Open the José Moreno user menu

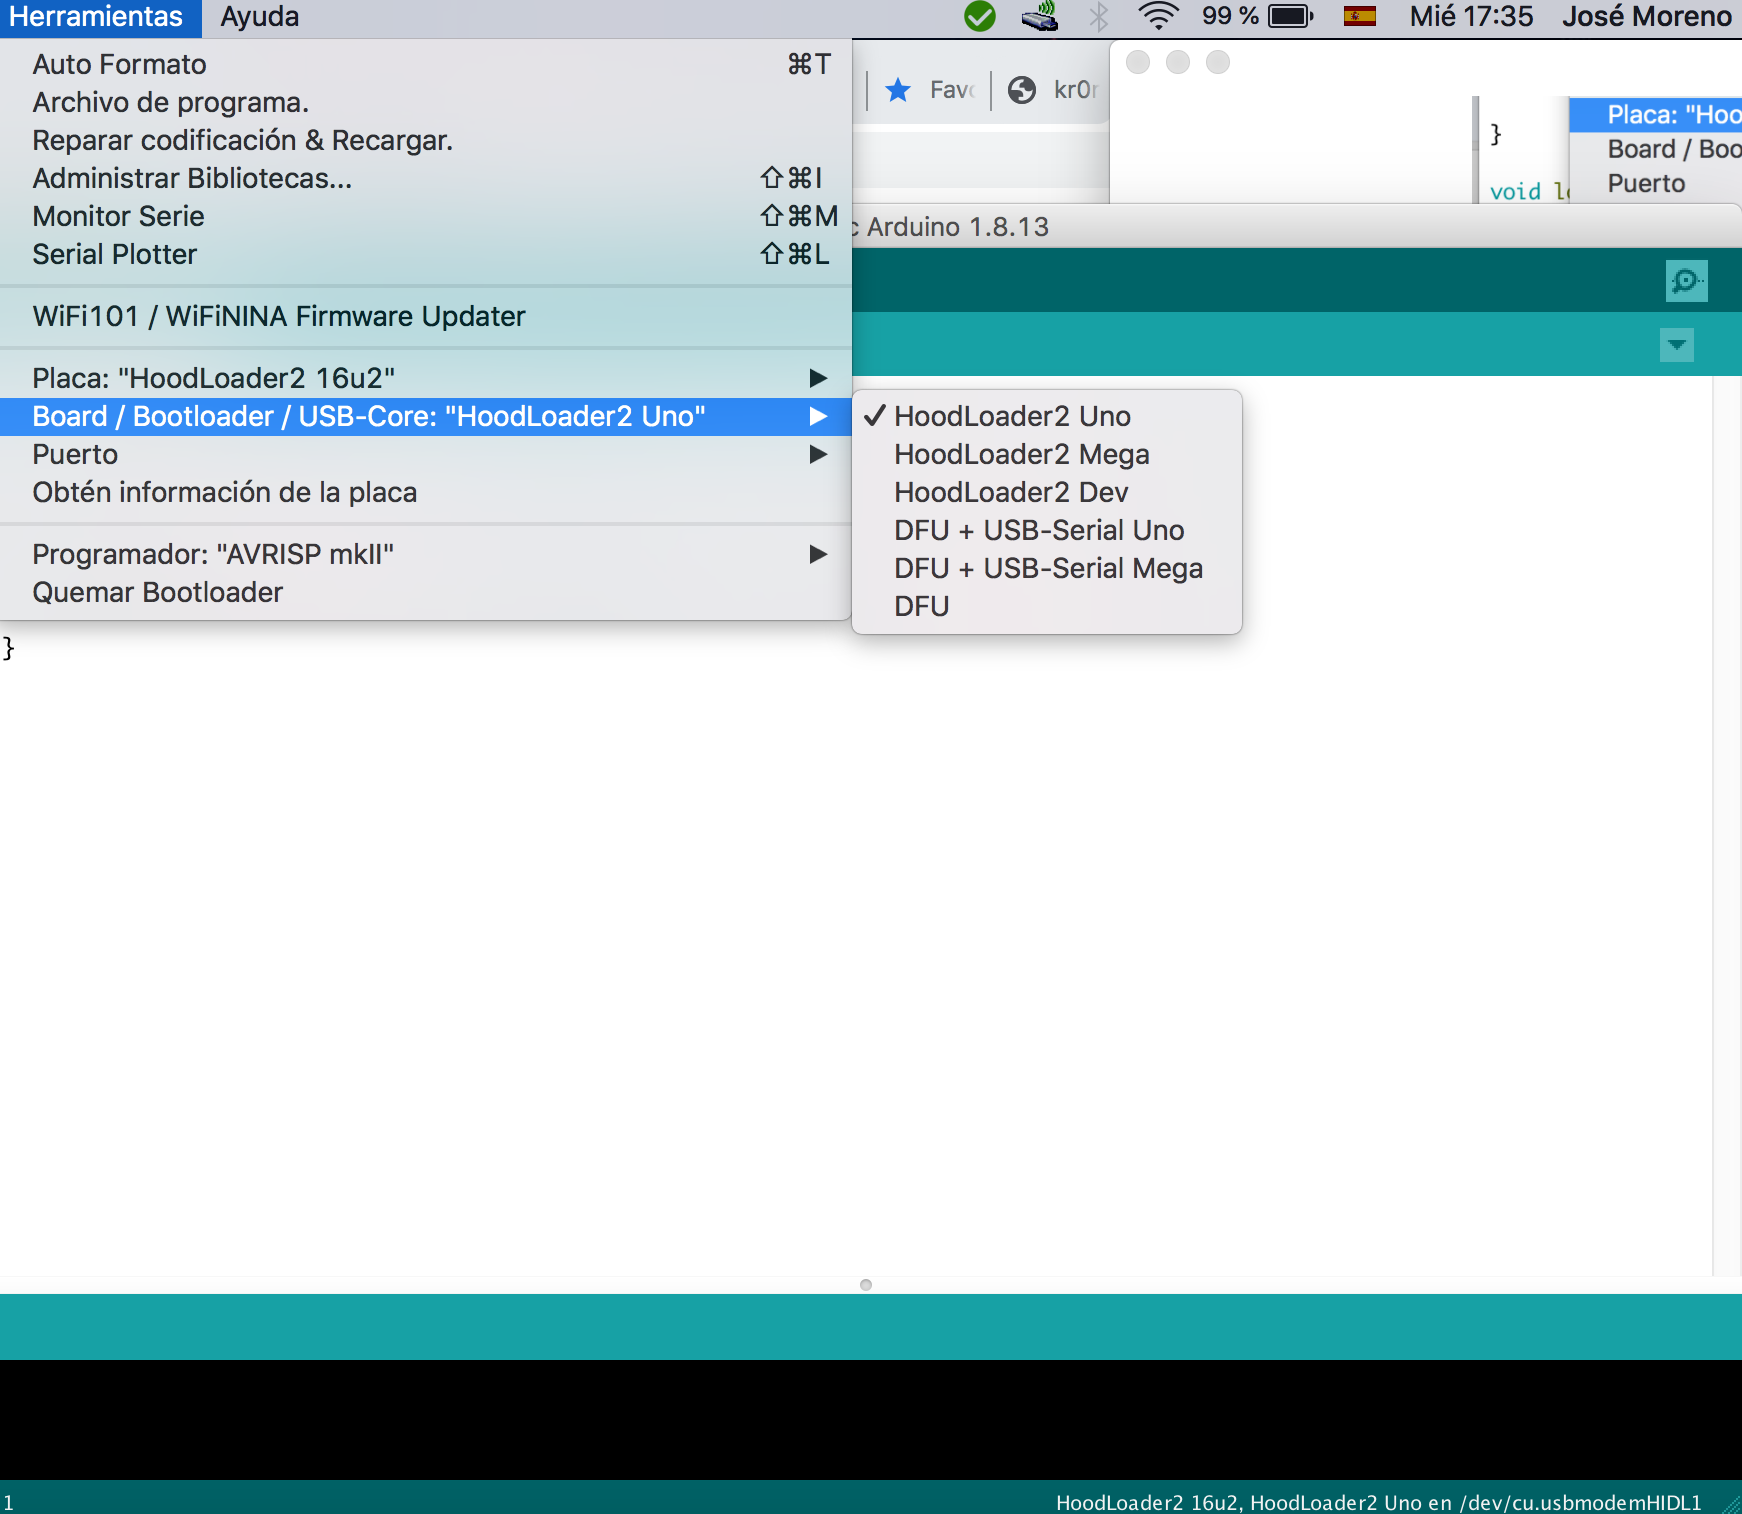click(x=1647, y=16)
